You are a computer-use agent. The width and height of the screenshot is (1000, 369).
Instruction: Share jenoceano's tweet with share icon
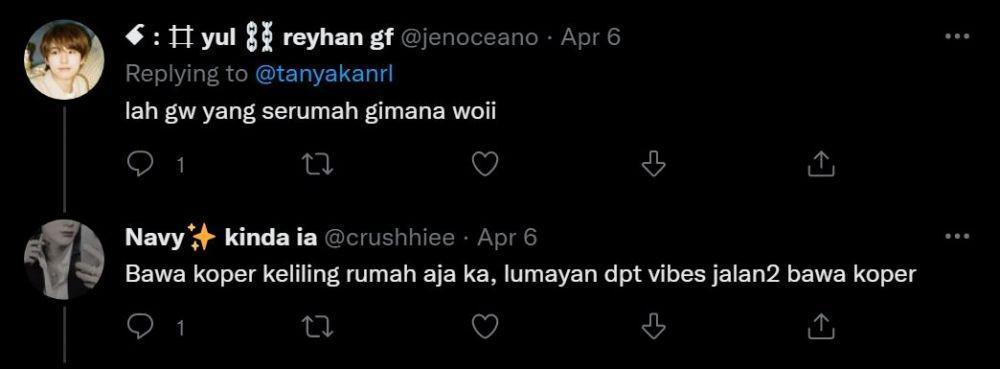click(821, 165)
